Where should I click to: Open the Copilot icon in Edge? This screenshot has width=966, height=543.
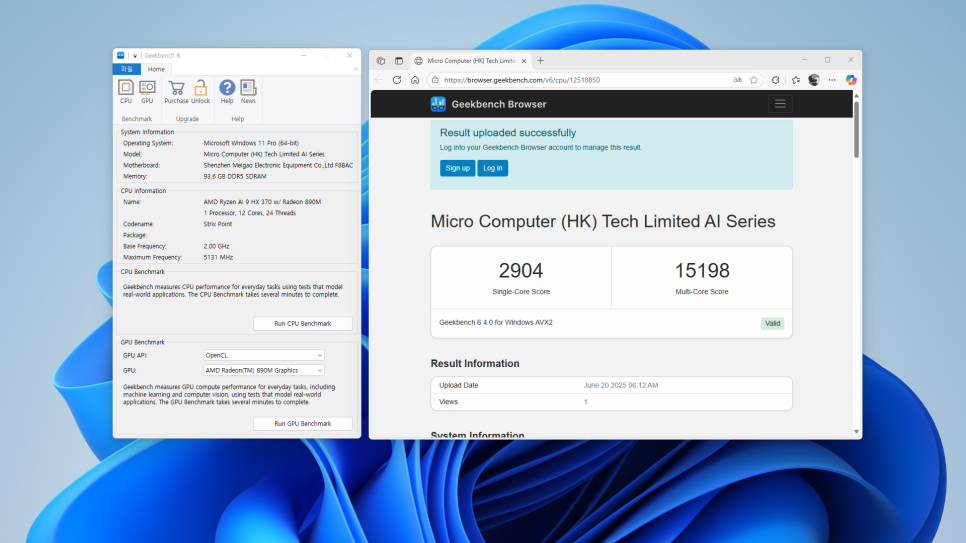tap(851, 80)
